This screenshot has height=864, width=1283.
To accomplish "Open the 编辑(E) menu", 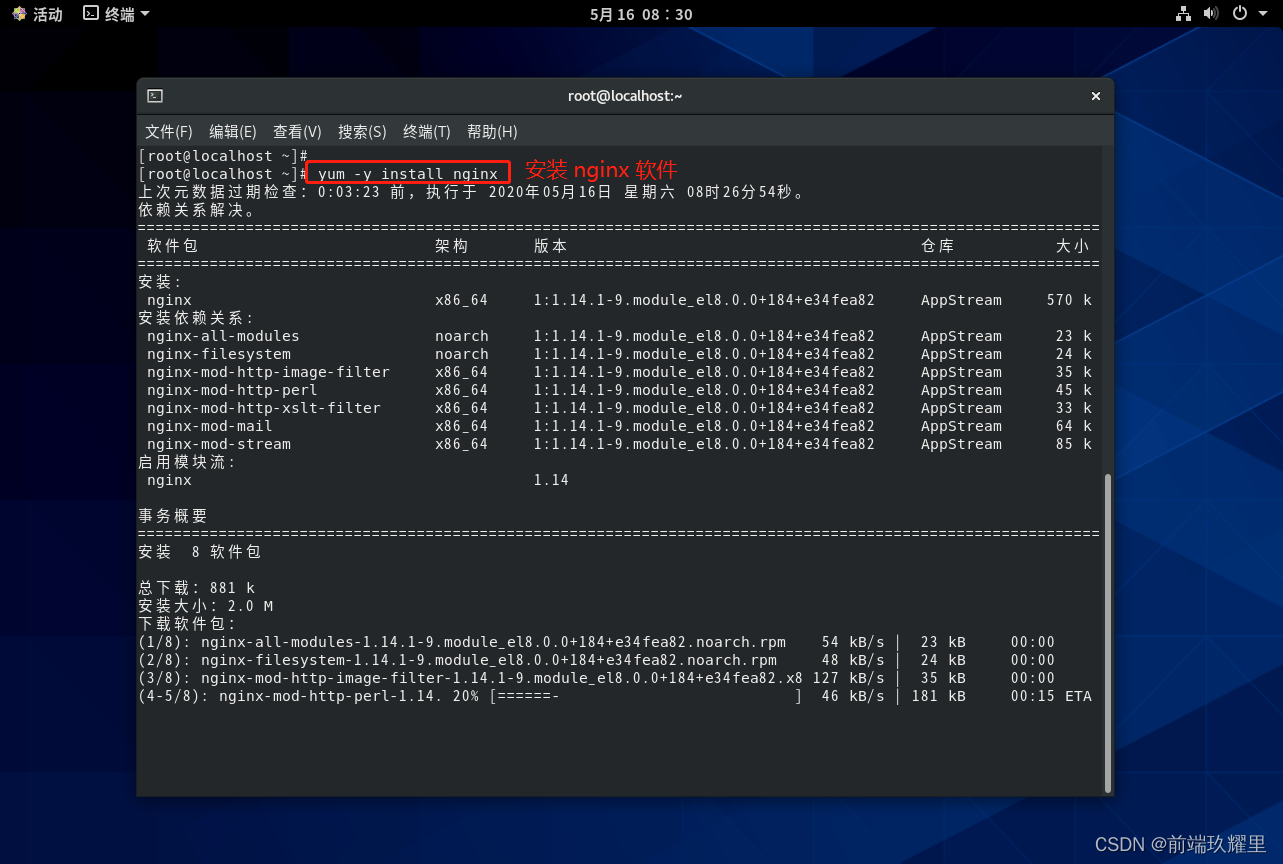I will click(x=231, y=131).
